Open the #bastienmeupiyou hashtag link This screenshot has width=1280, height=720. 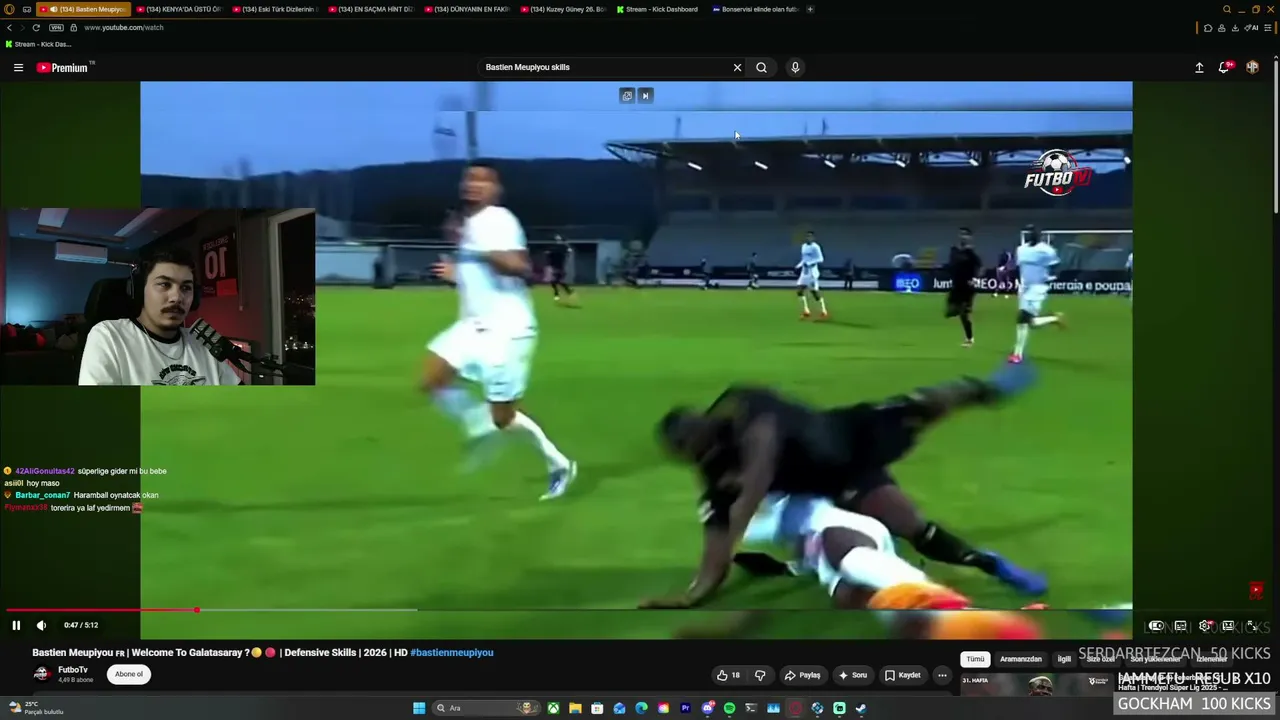(x=452, y=653)
